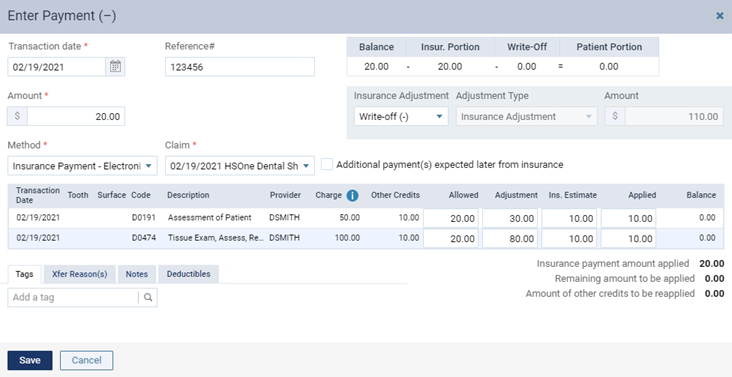Image resolution: width=732 pixels, height=377 pixels.
Task: Click Adjustment field showing 80.00
Action: pos(510,238)
